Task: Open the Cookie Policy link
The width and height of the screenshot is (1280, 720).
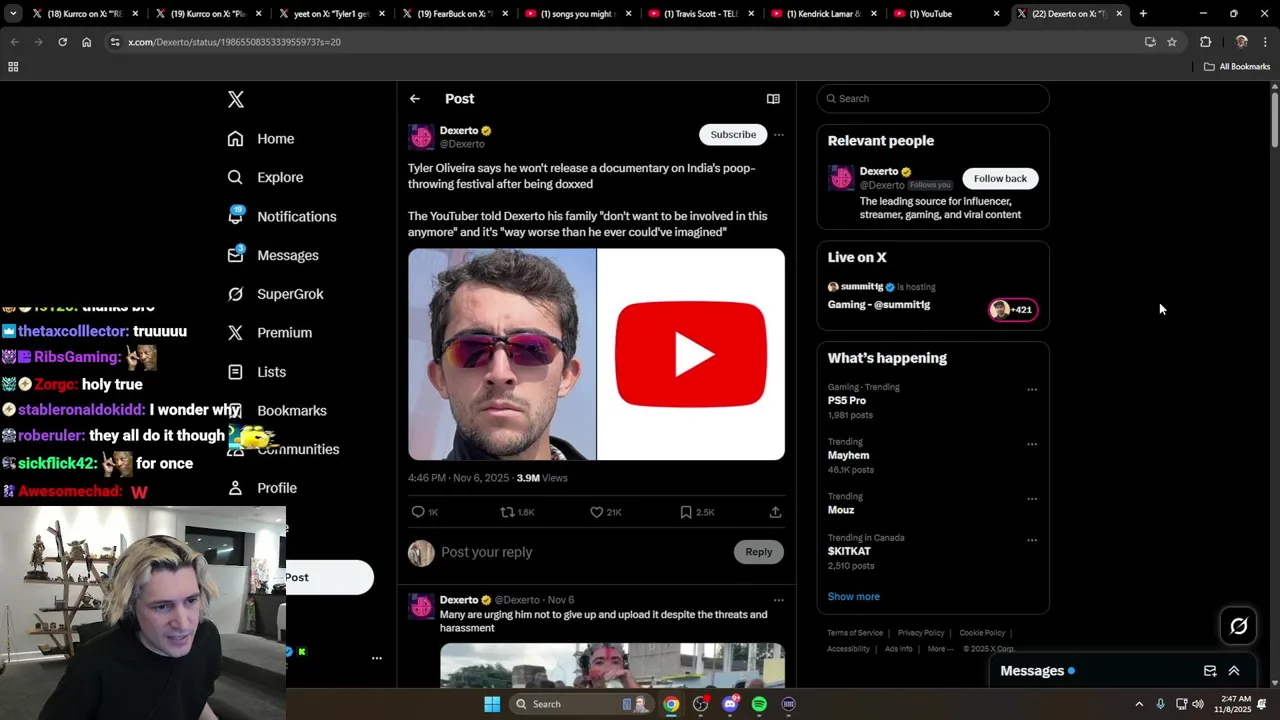Action: 982,633
